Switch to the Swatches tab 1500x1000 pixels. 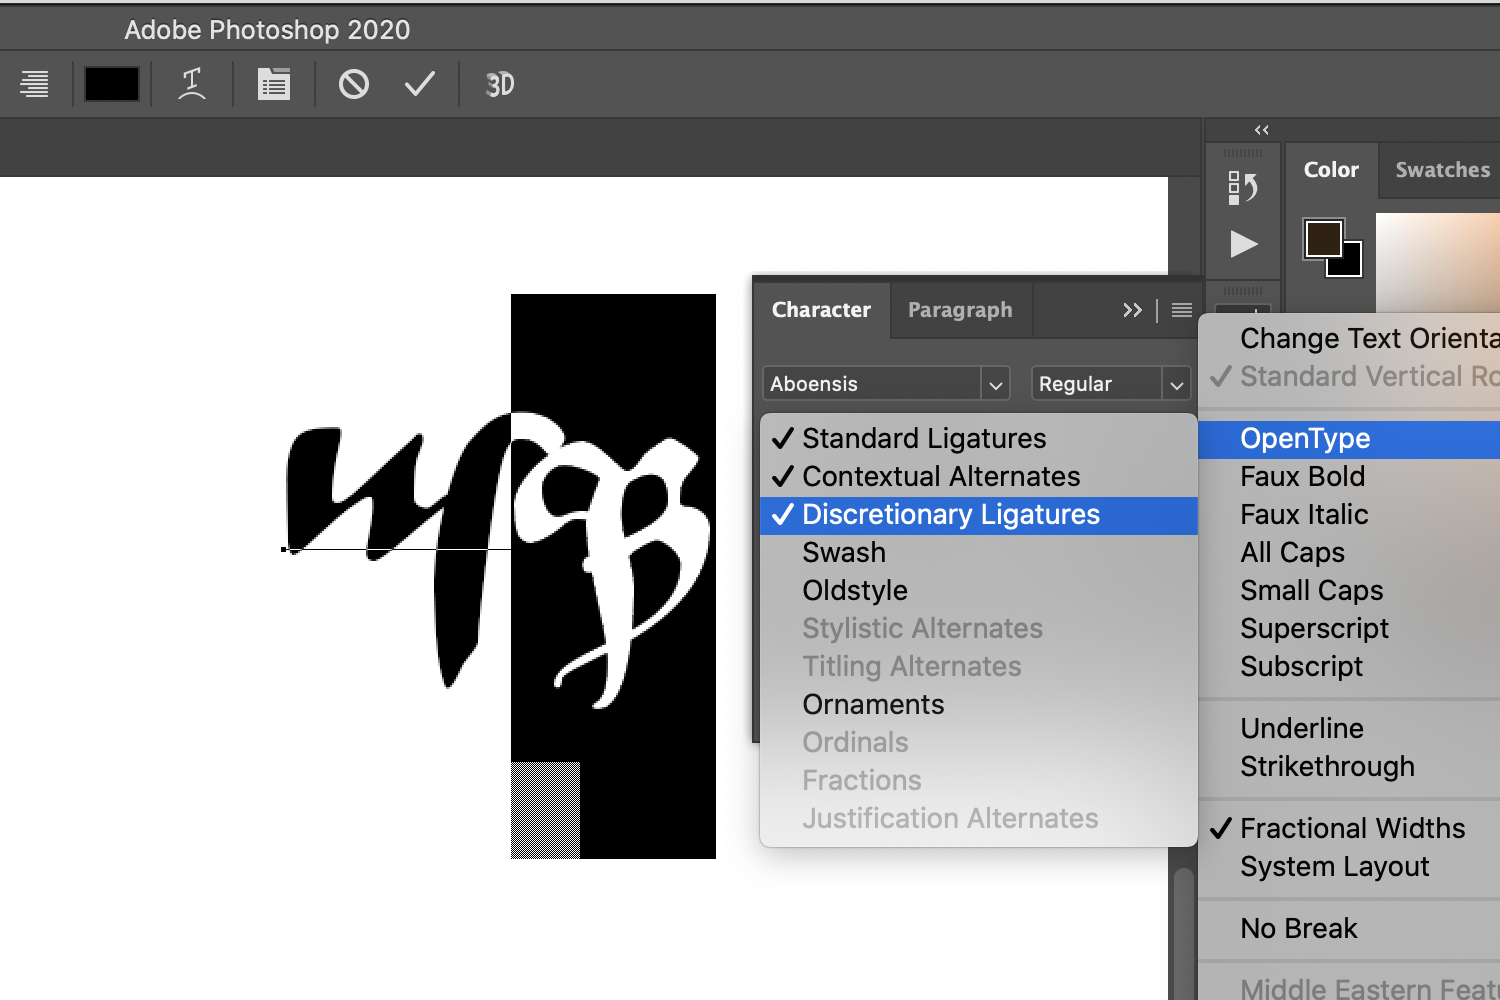(x=1442, y=170)
